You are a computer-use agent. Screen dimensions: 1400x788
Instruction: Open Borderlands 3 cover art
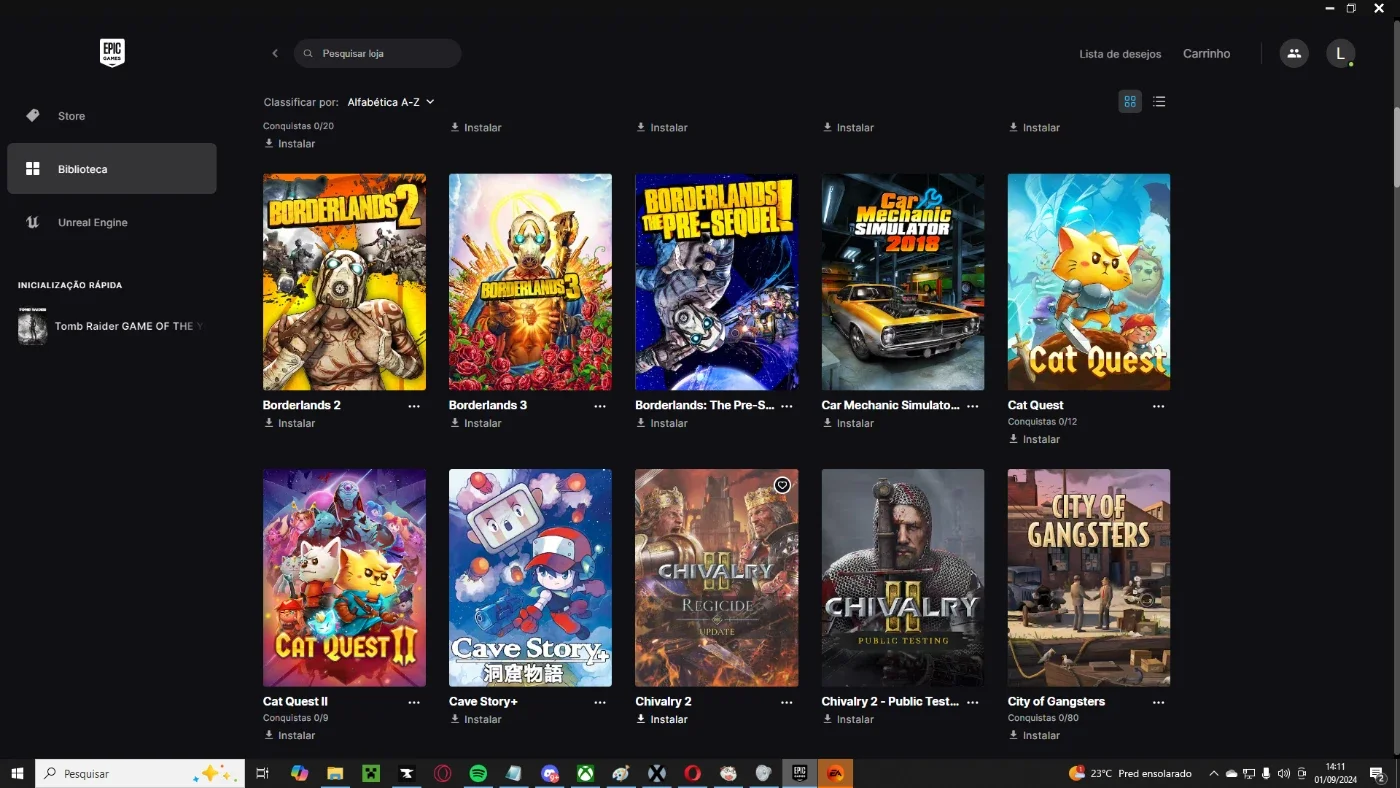[x=530, y=282]
